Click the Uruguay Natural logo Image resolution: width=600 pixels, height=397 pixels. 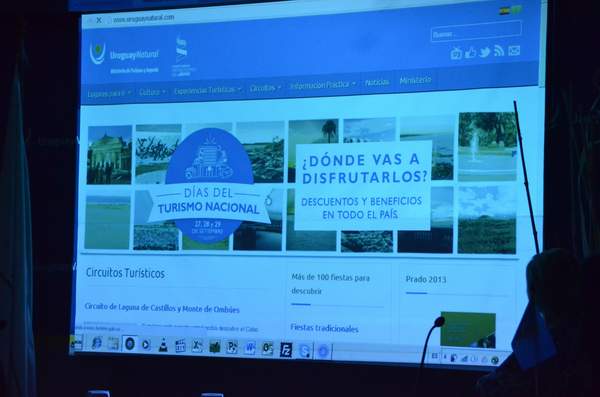tap(124, 57)
